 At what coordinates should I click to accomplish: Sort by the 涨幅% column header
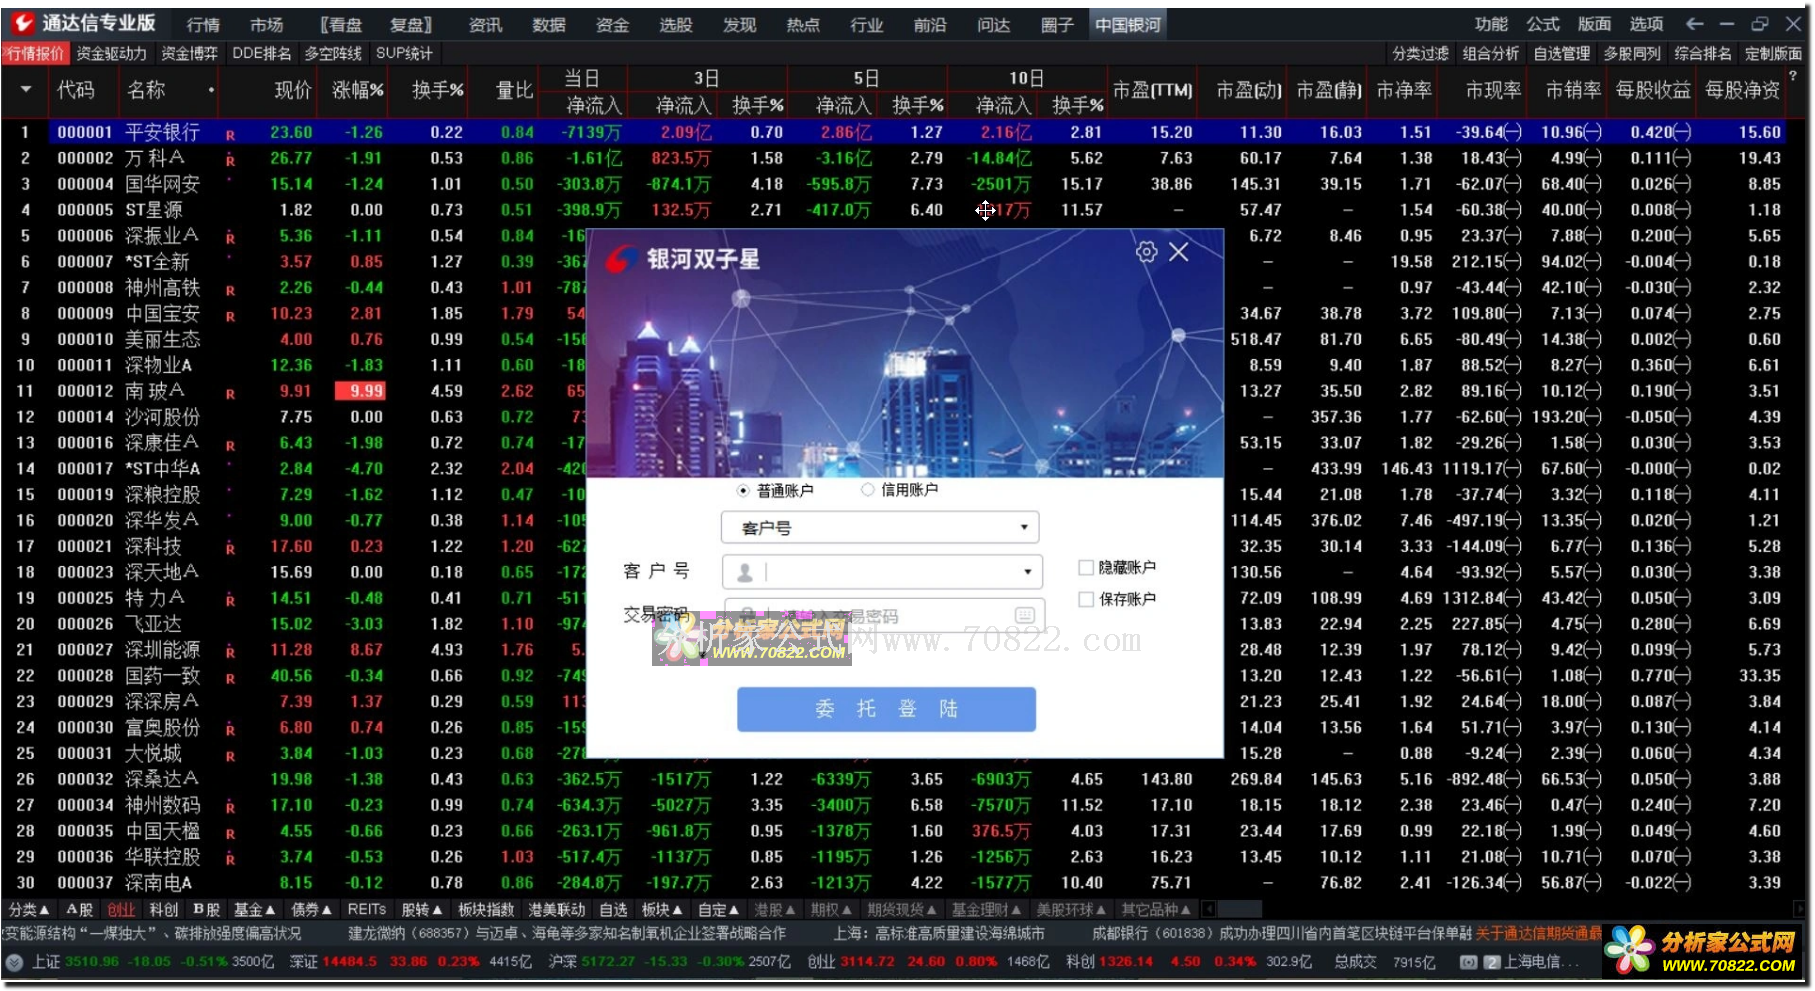pyautogui.click(x=358, y=90)
